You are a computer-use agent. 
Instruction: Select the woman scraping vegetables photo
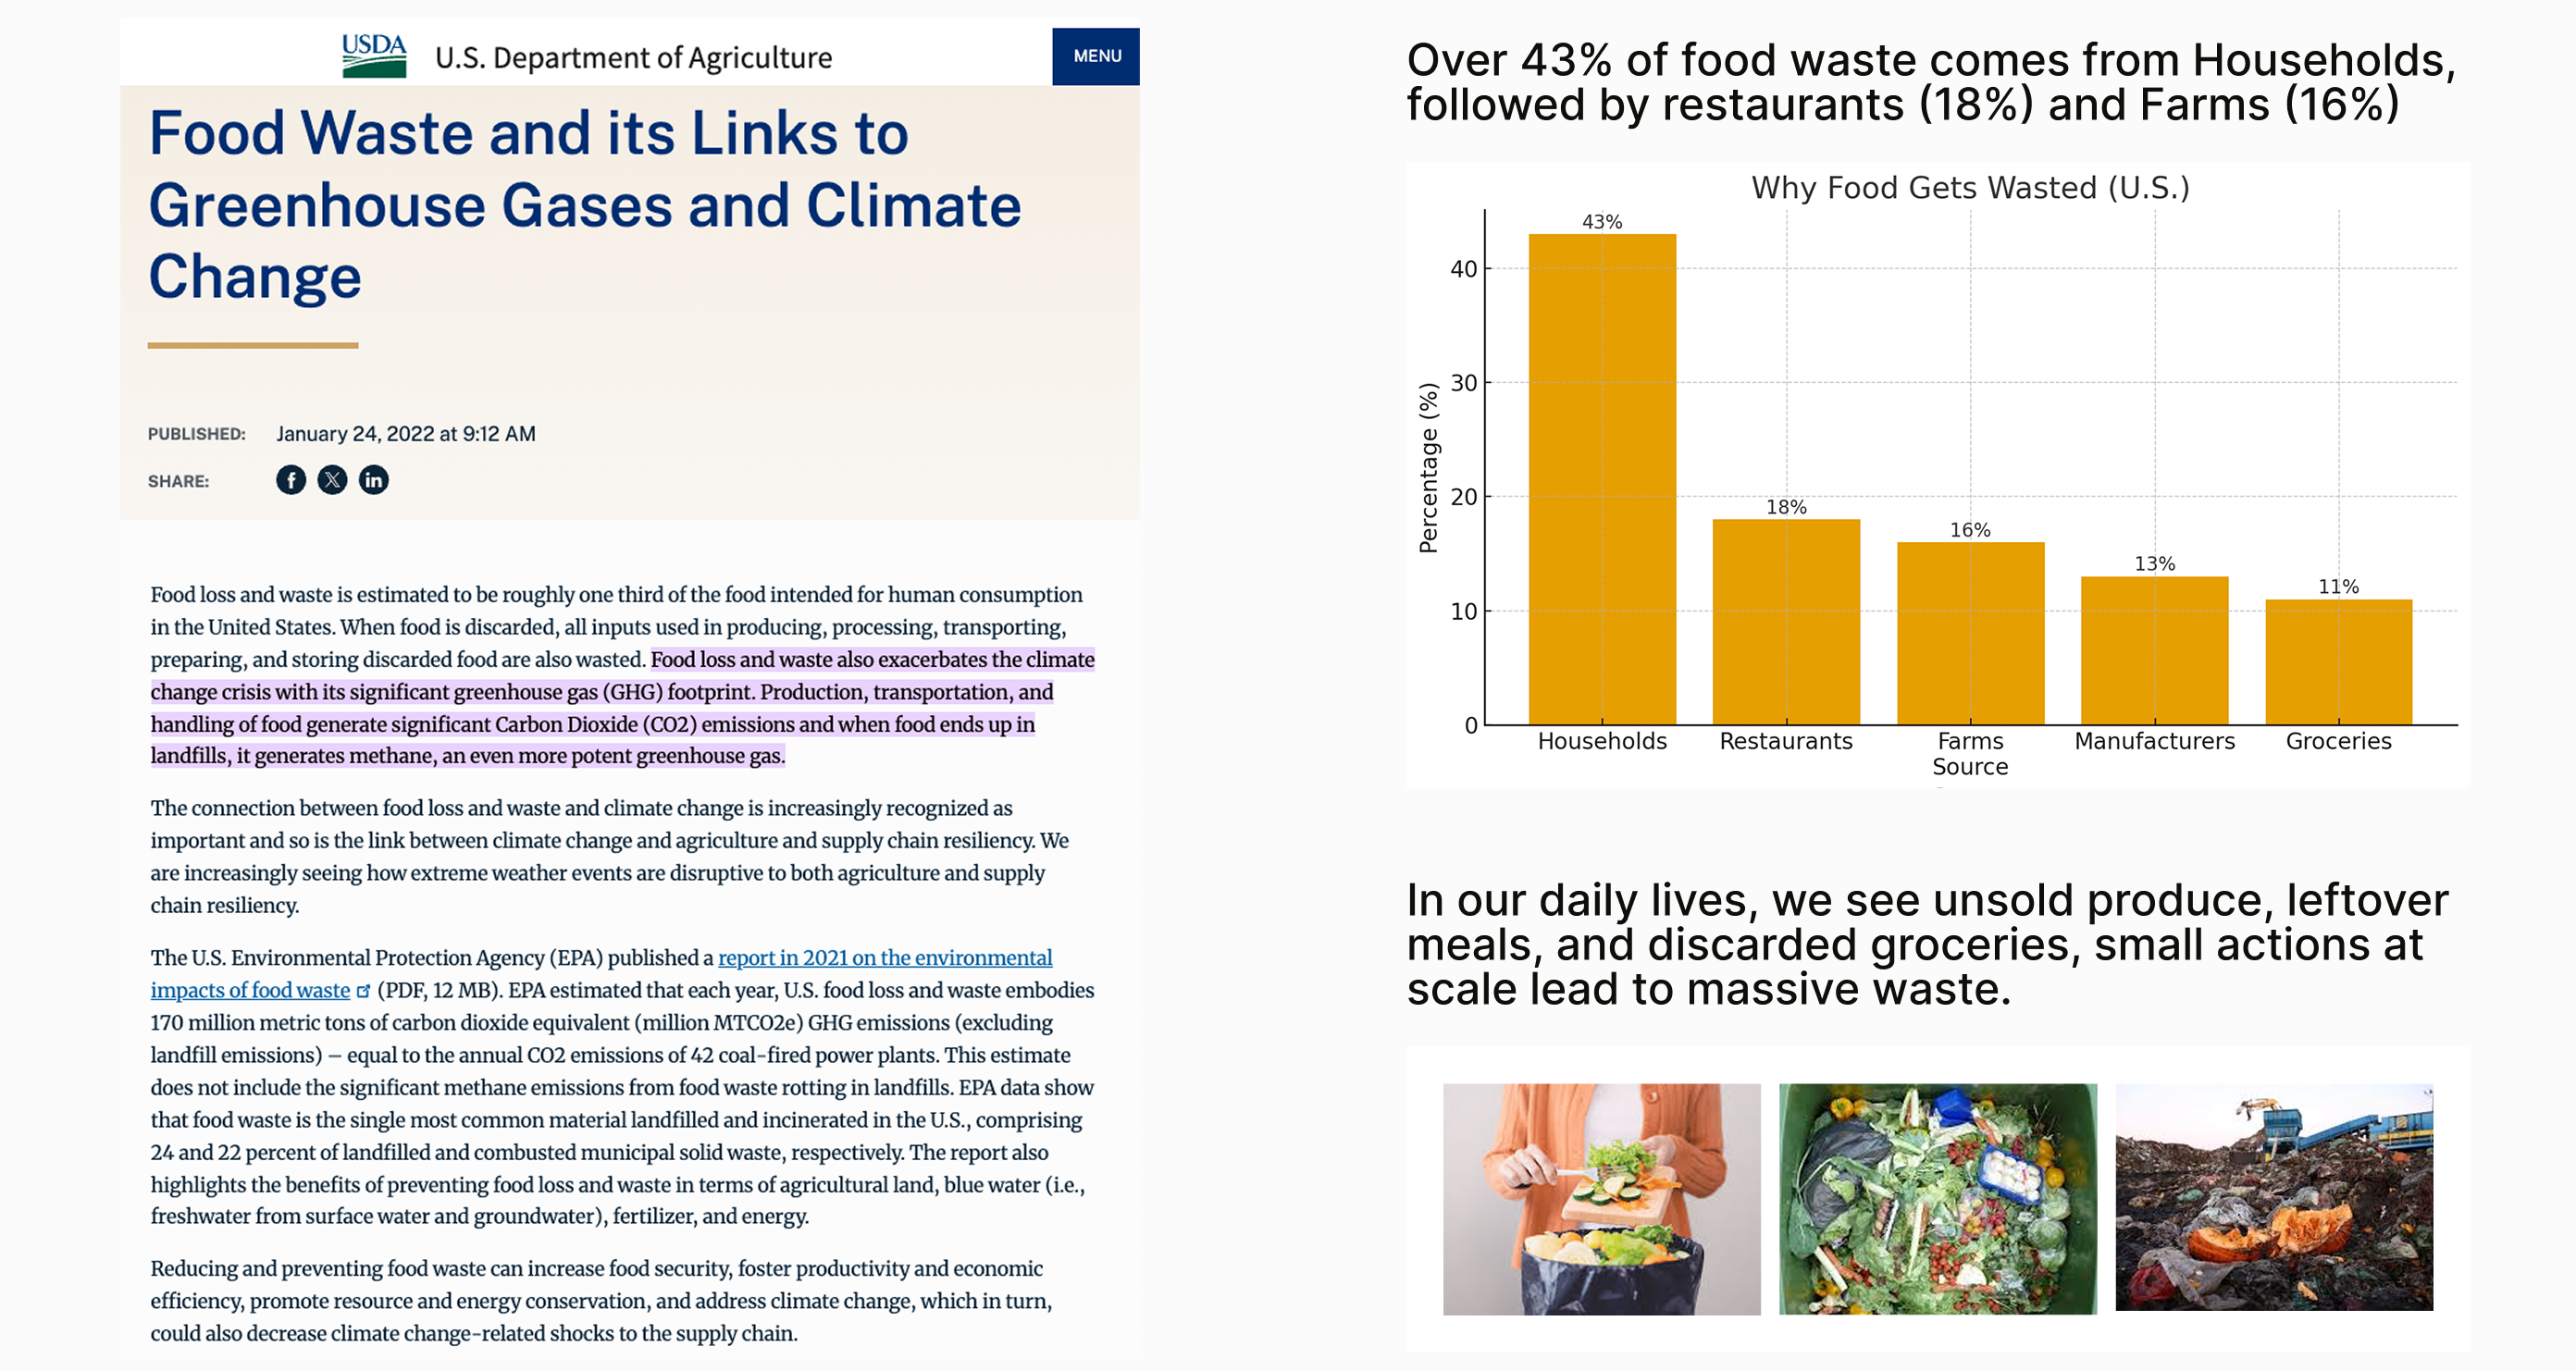coord(1600,1198)
